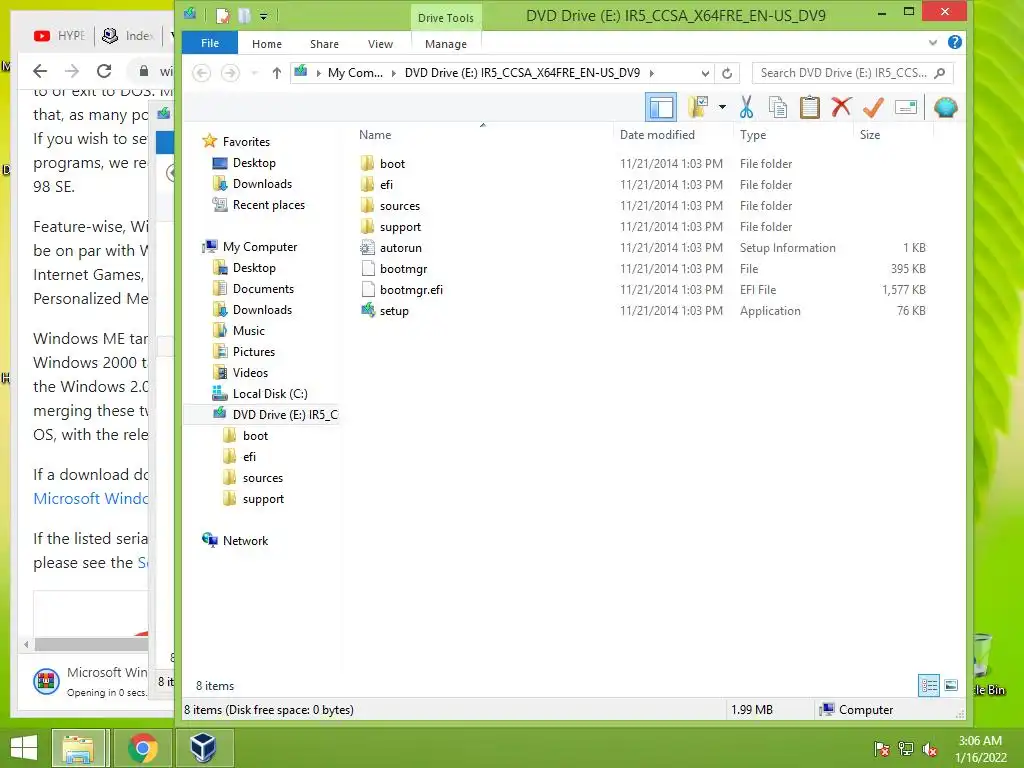Open recent locations dropdown arrow
The height and width of the screenshot is (768, 1024).
[255, 72]
